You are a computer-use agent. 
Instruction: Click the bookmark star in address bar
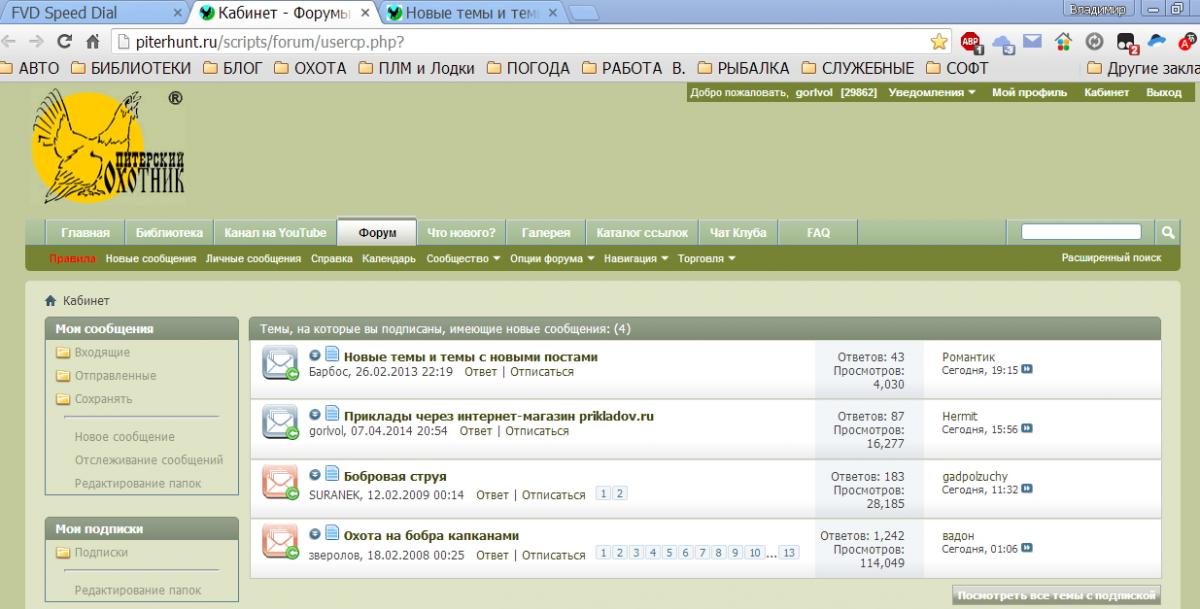[938, 42]
